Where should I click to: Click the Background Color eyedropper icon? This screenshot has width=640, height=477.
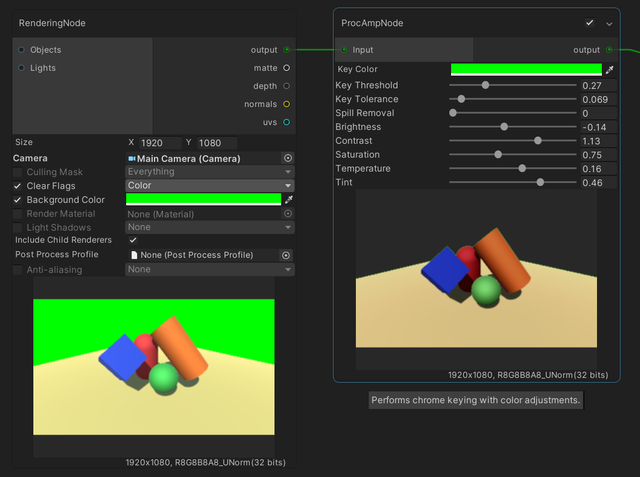289,200
